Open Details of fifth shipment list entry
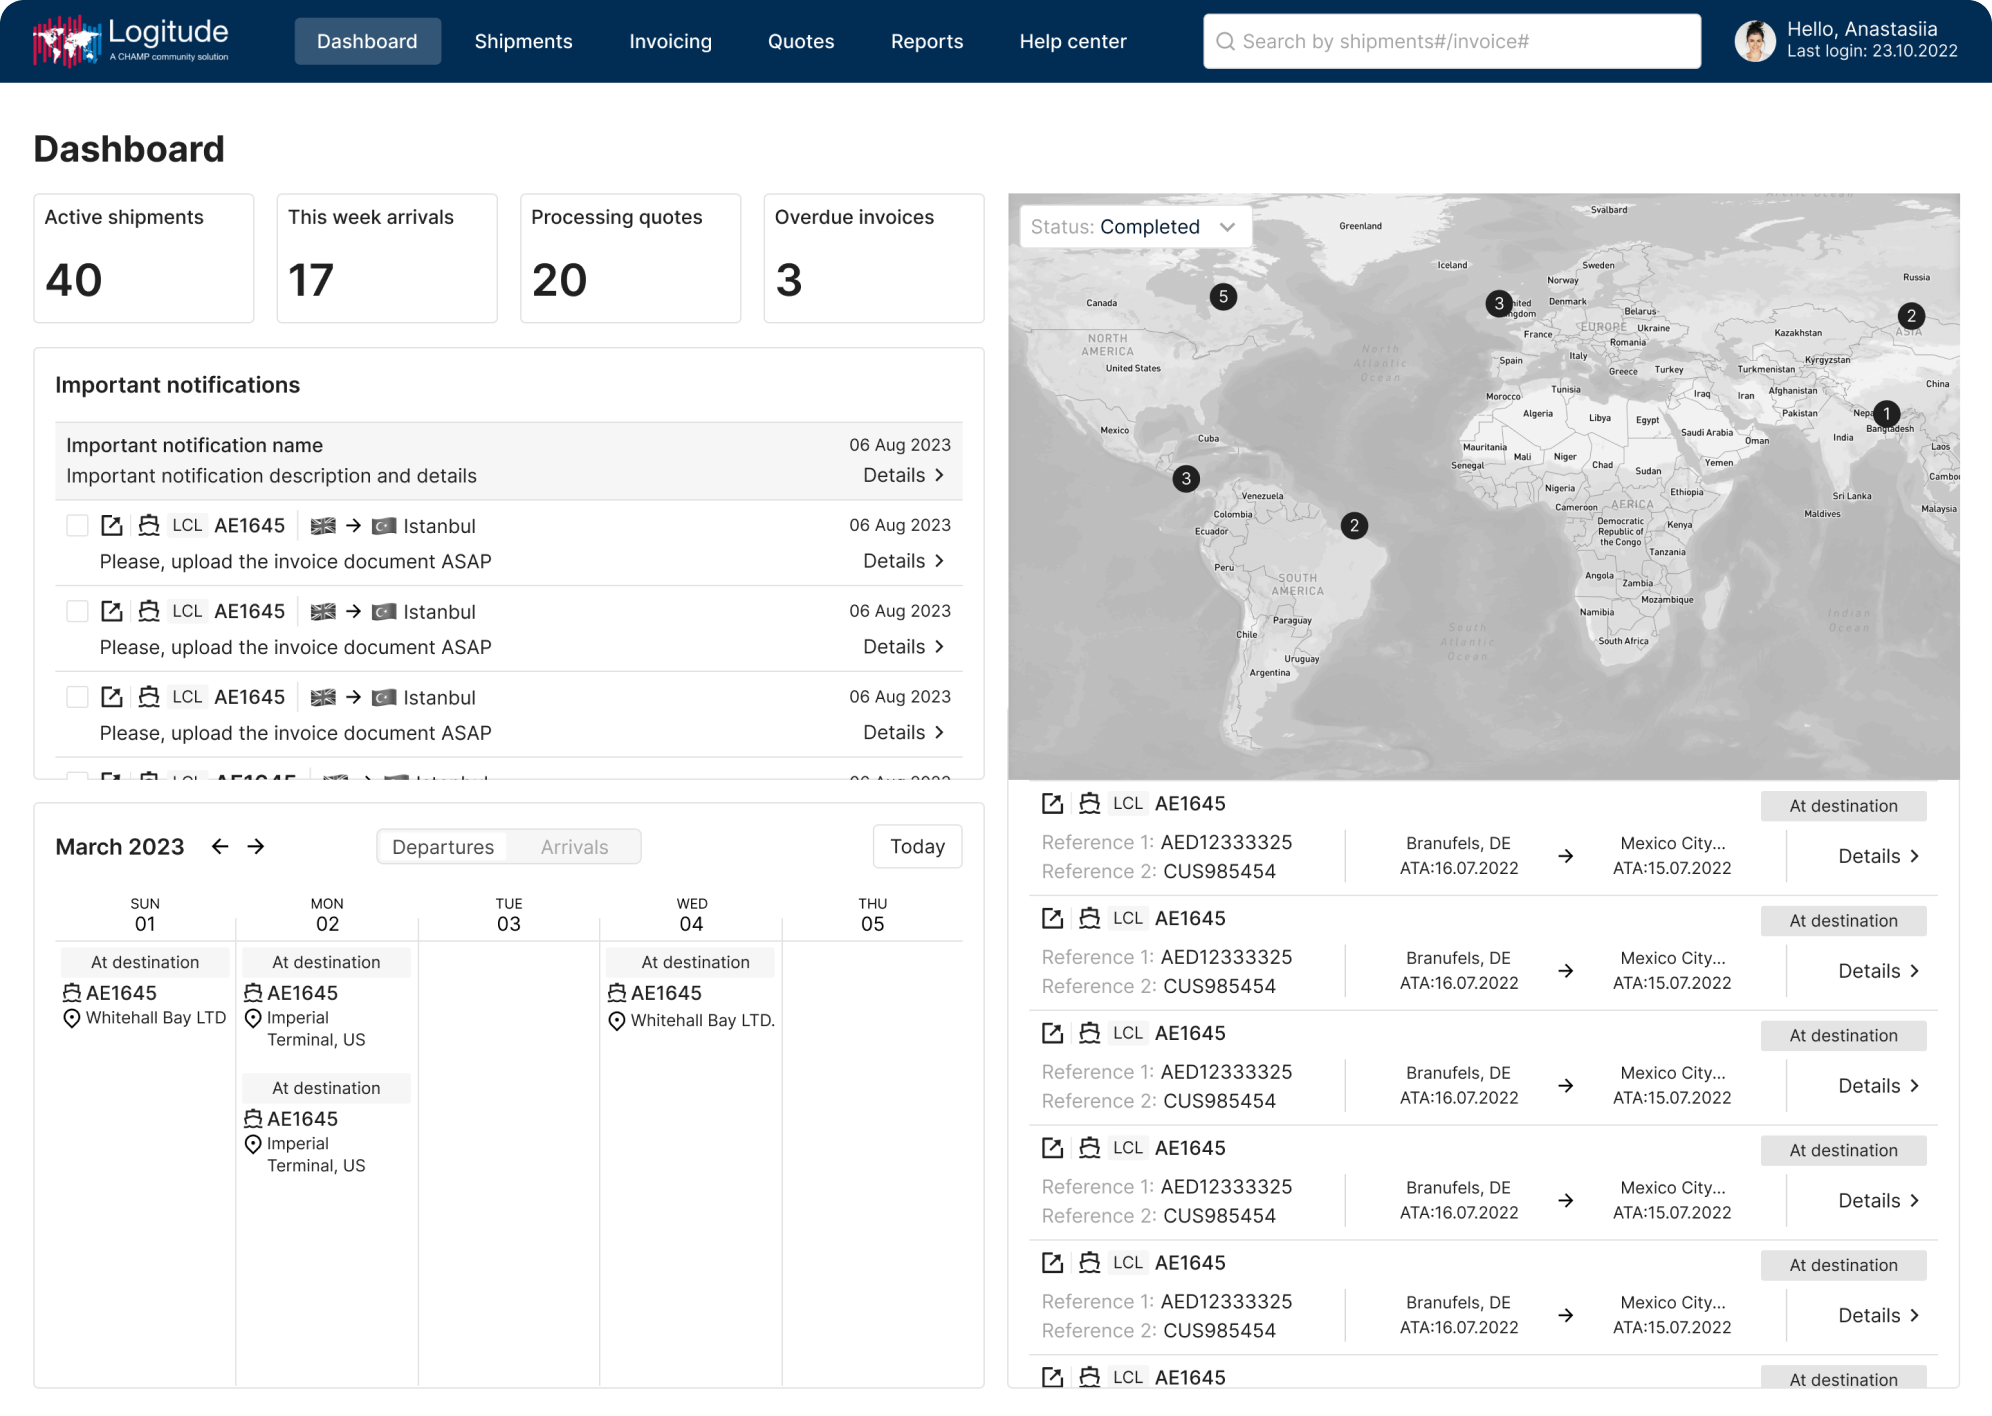 (x=1879, y=1316)
